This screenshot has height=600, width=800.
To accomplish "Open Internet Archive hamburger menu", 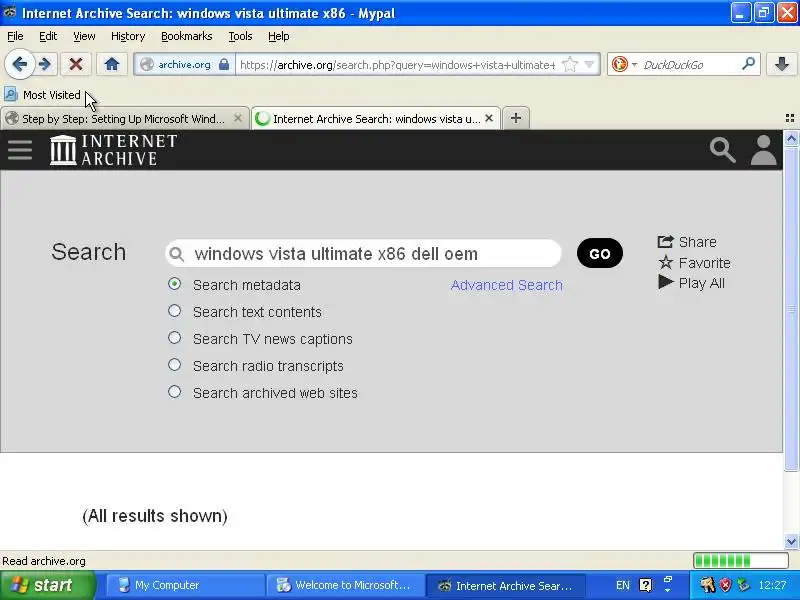I will click(20, 150).
